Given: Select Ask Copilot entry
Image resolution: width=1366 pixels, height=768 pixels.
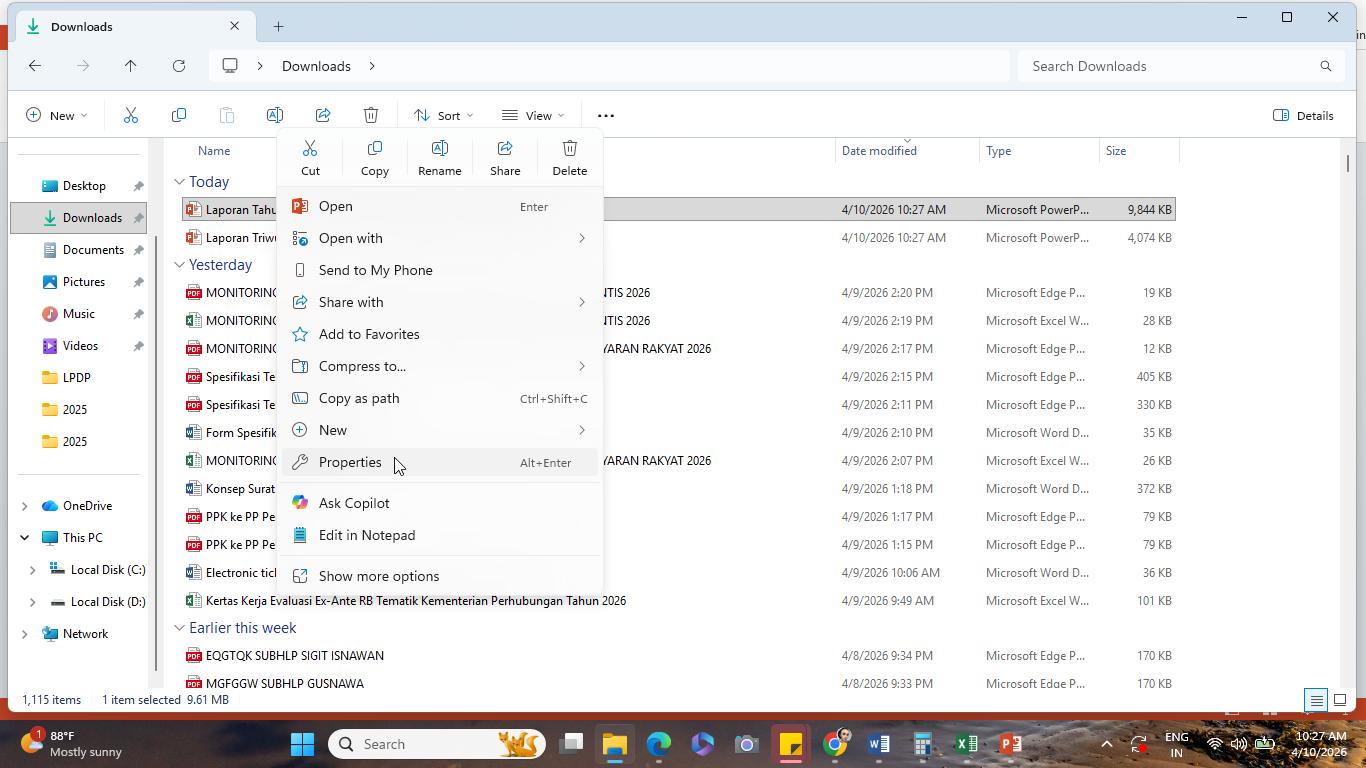Looking at the screenshot, I should [440, 503].
